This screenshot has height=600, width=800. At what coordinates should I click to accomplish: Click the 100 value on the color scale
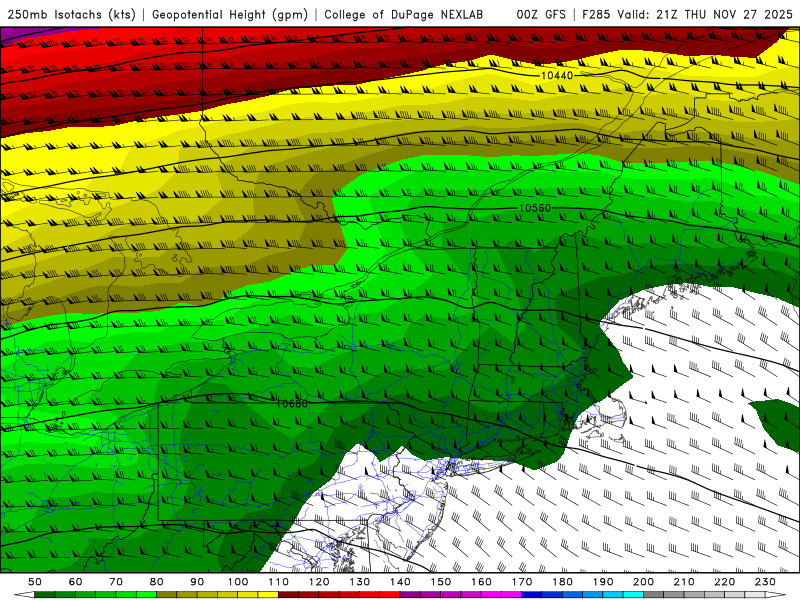(238, 582)
